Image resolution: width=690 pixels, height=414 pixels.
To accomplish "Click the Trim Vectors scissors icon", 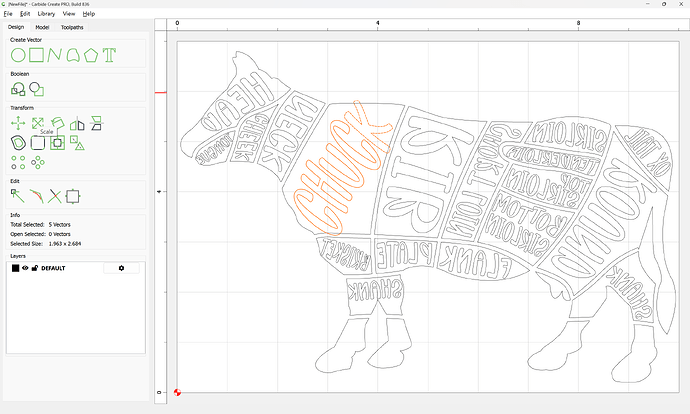I will point(55,195).
